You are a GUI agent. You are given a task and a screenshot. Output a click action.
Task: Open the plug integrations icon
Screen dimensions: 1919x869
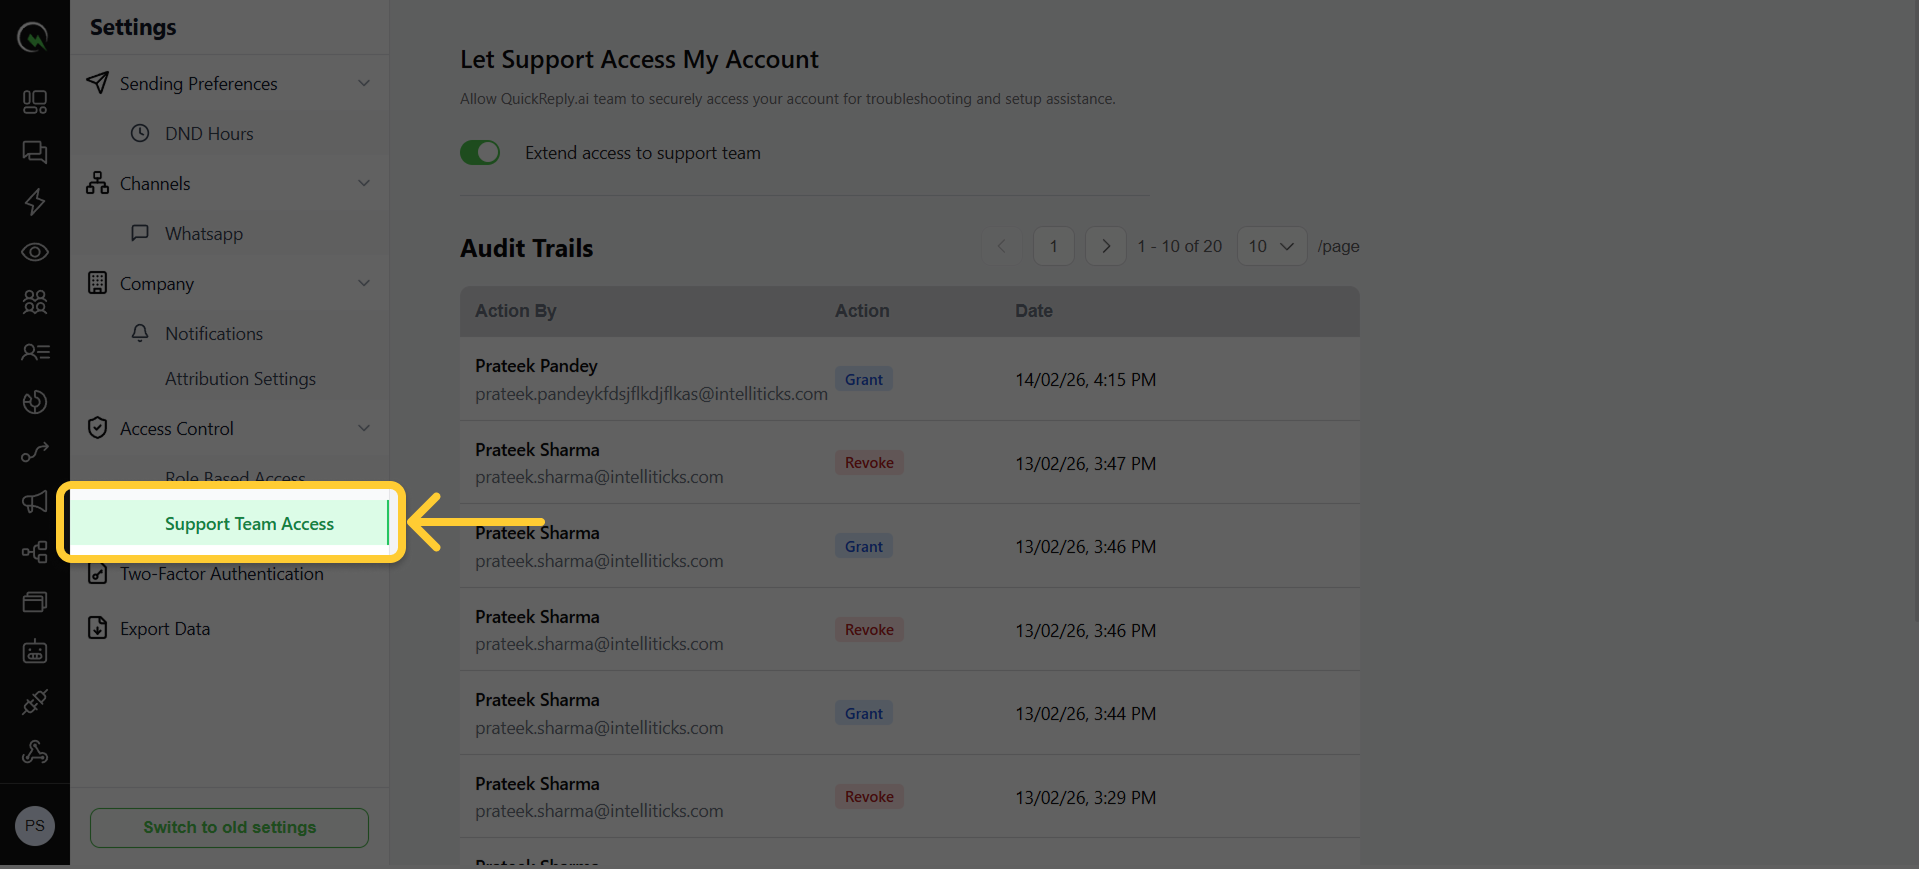coord(35,702)
